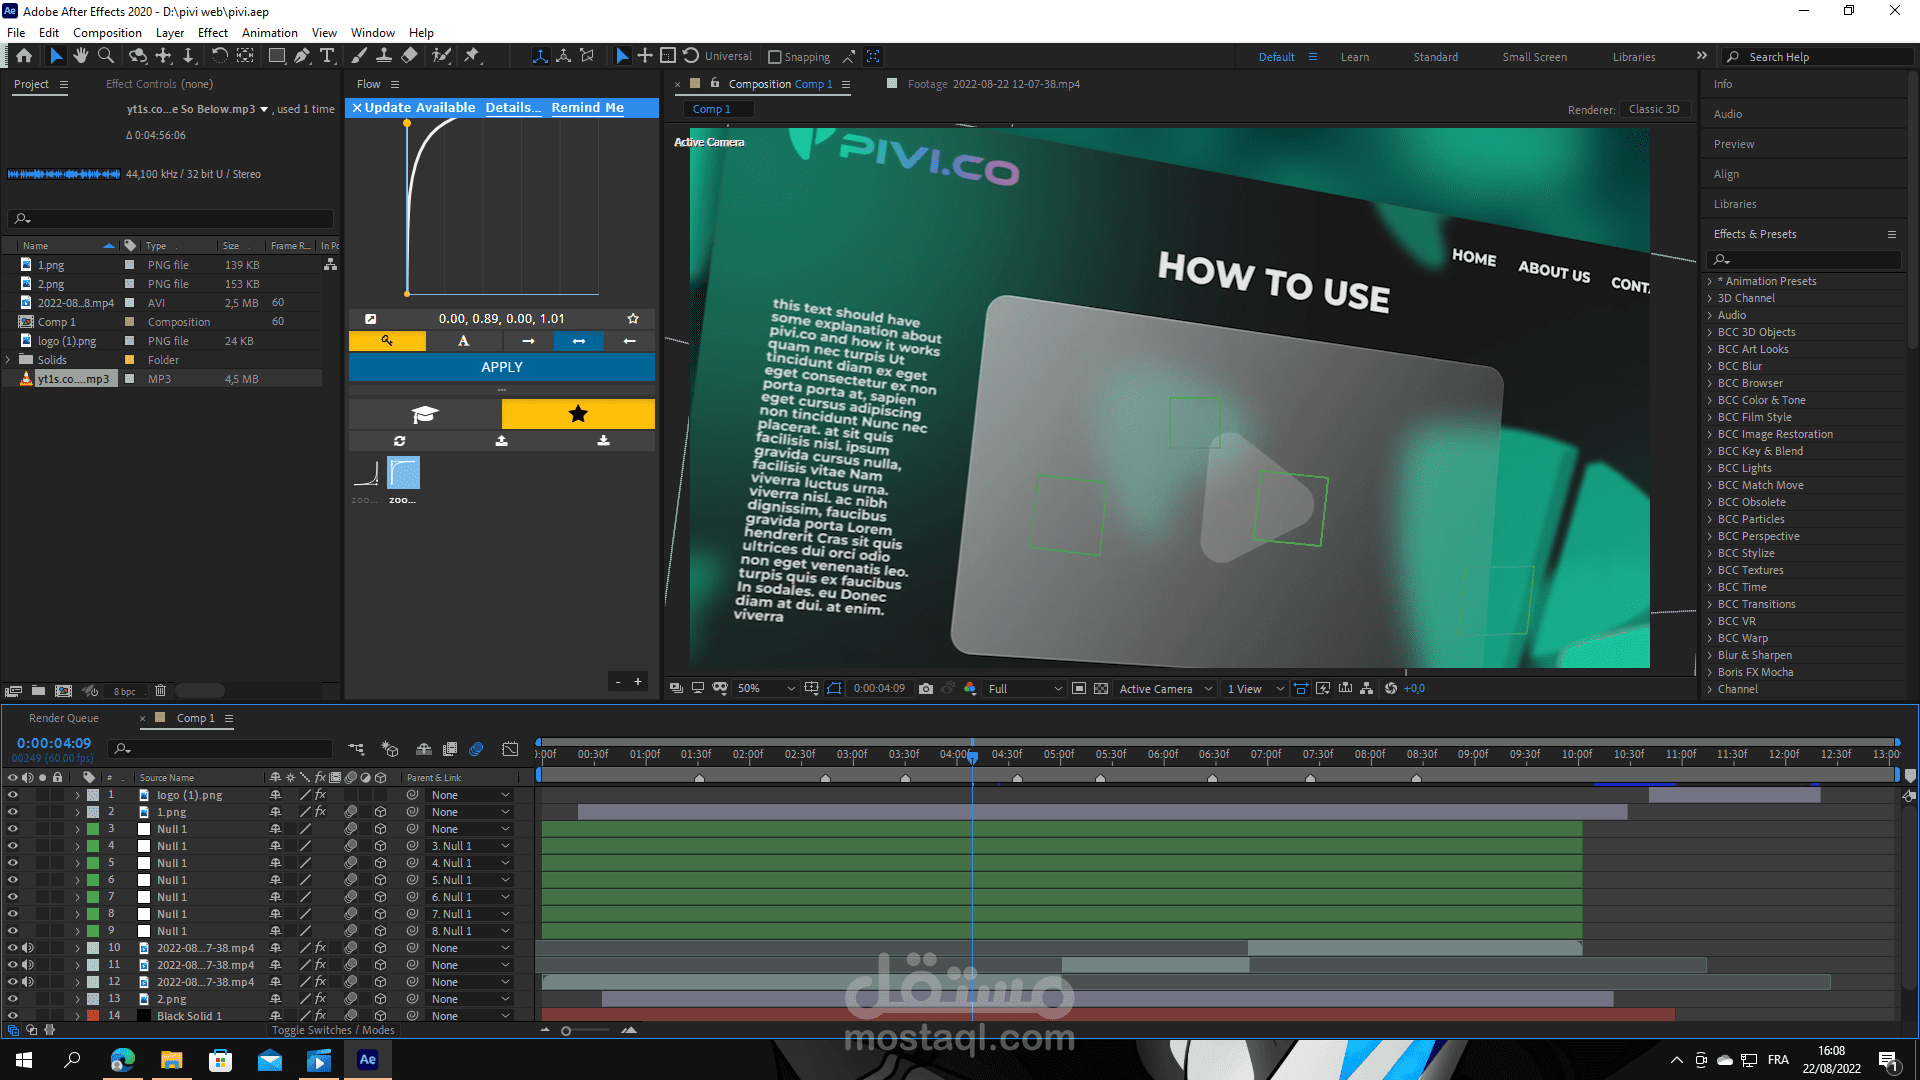Switch to the Render Queue tab
The height and width of the screenshot is (1080, 1920).
63,718
